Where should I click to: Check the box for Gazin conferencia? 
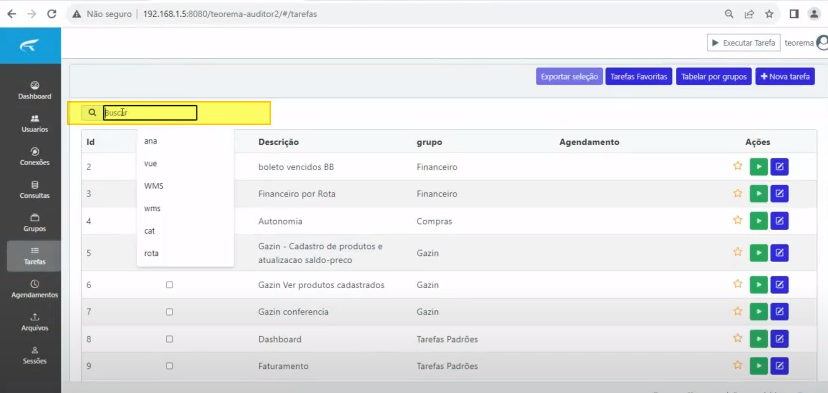(x=170, y=312)
